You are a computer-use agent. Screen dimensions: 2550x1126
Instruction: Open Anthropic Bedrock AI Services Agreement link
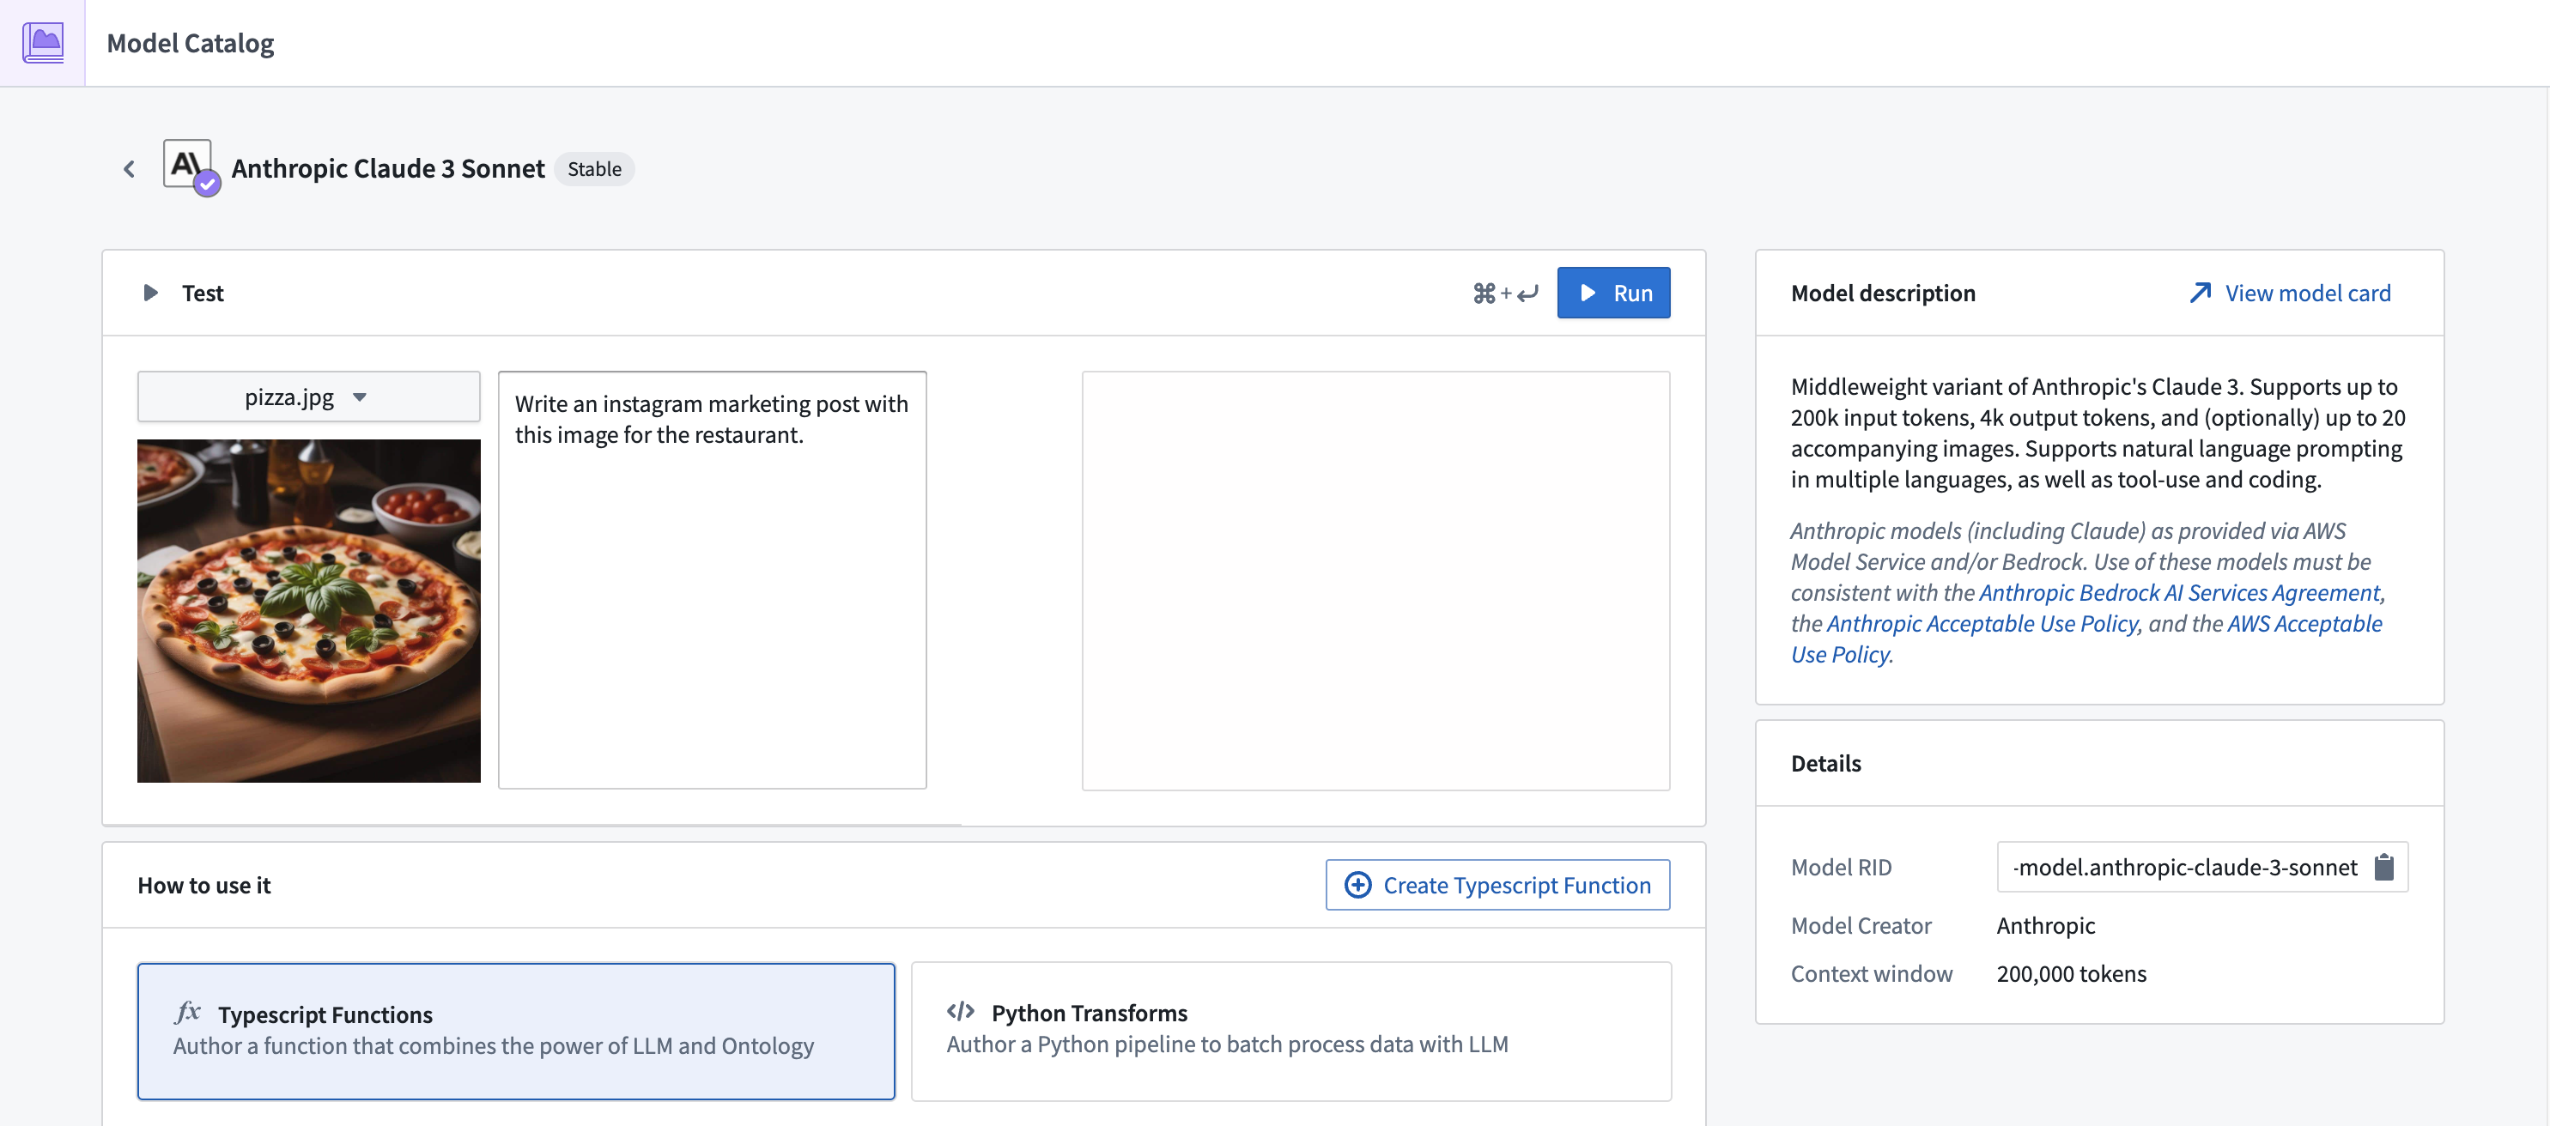point(2179,593)
